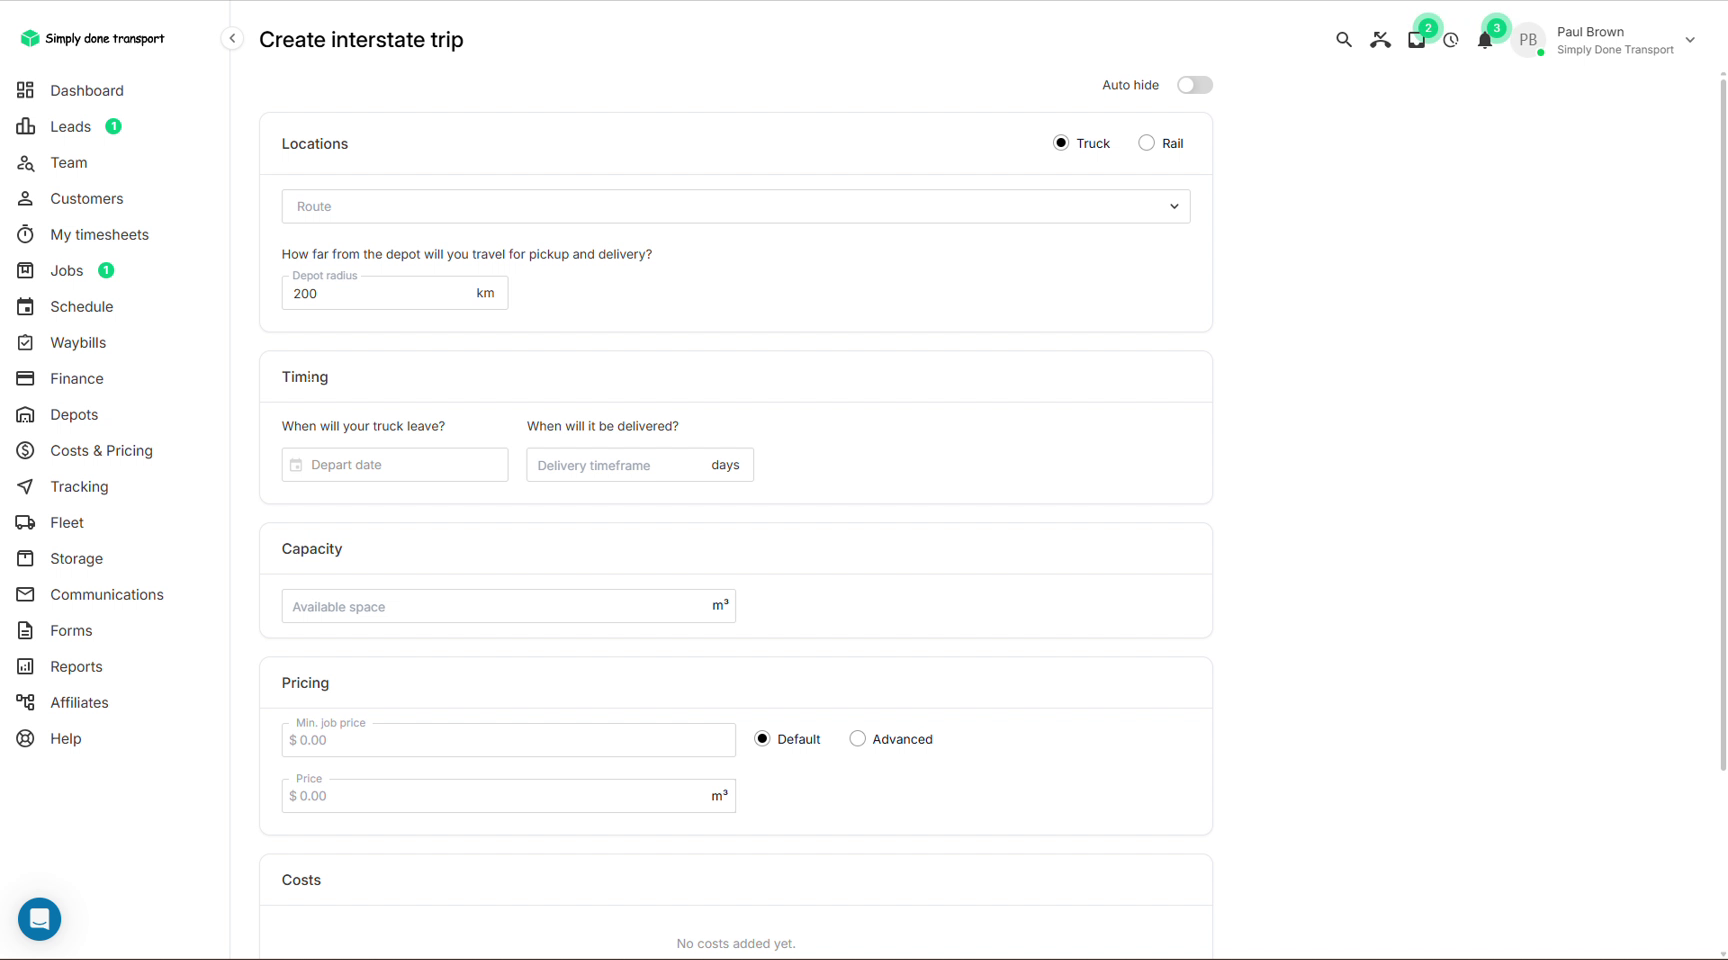Click the Delivery timeframe field
This screenshot has height=960, width=1728.
pyautogui.click(x=640, y=465)
